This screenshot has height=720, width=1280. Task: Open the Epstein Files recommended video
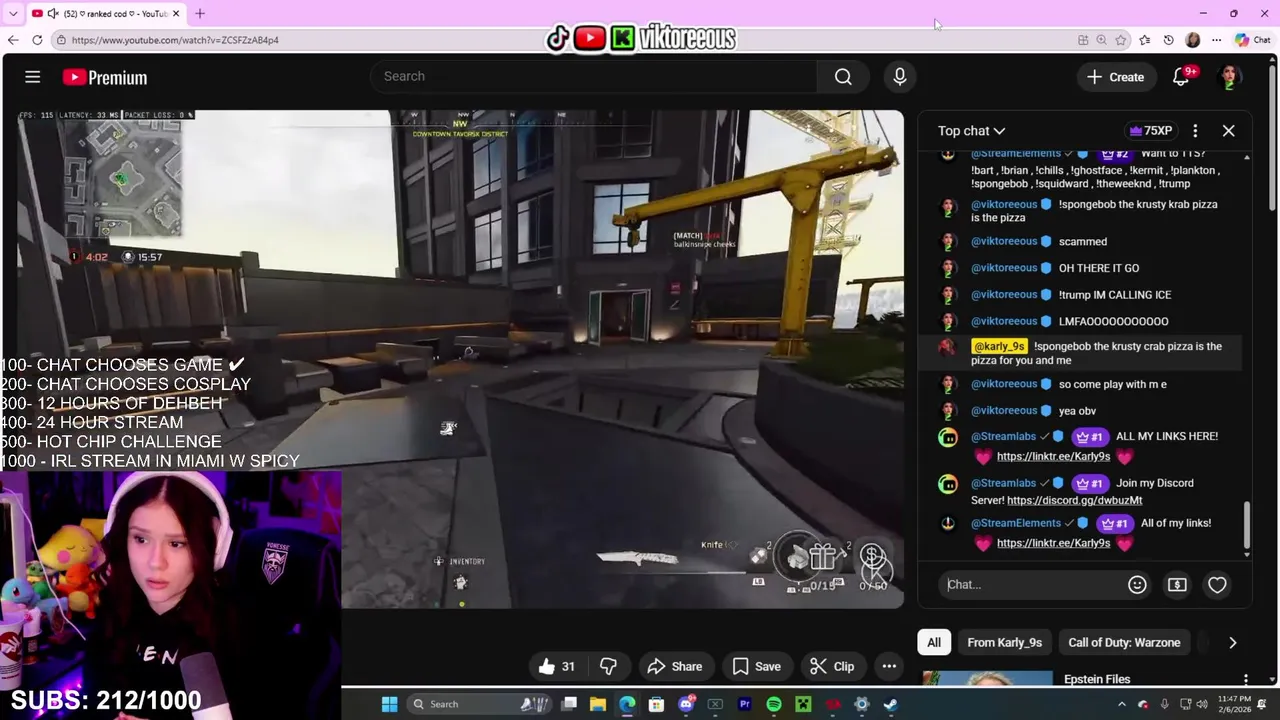click(x=1097, y=680)
